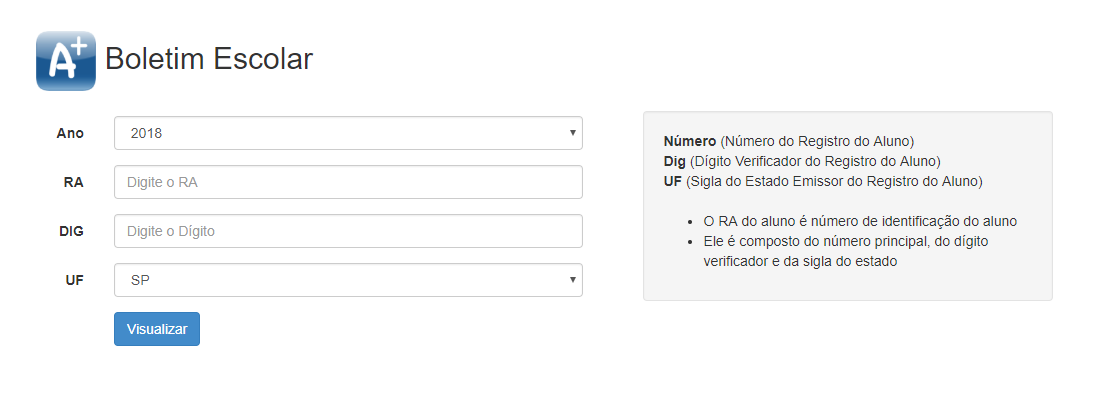Click the bullet about RA identification number
The image size is (1102, 394).
click(x=860, y=221)
